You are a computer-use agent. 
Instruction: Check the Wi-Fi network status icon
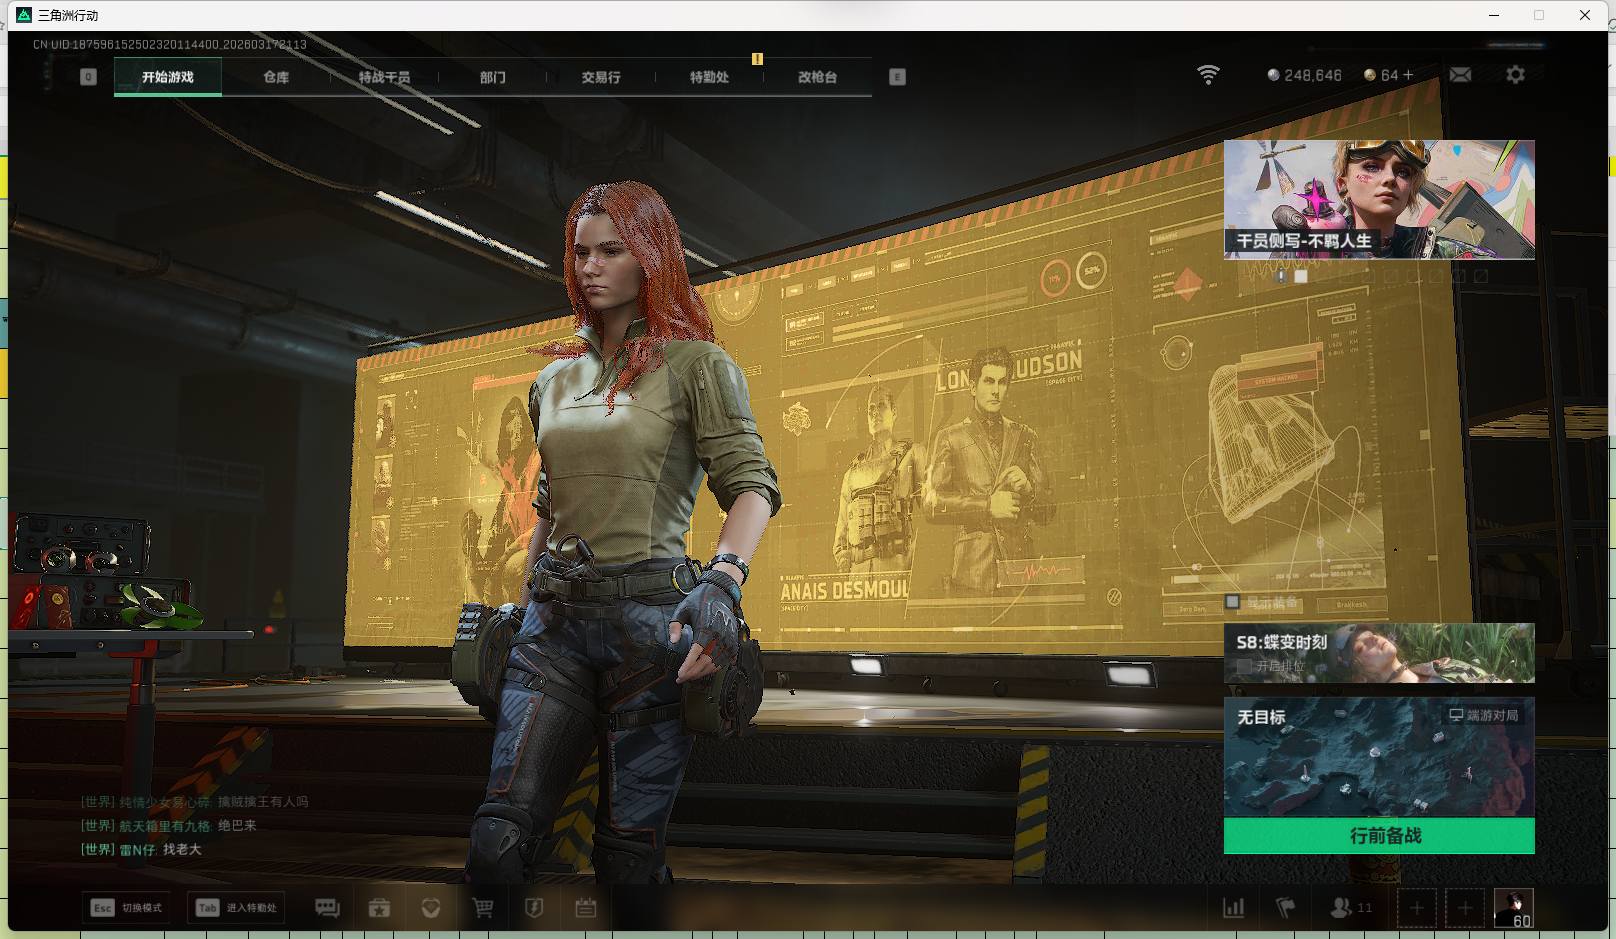(1208, 75)
